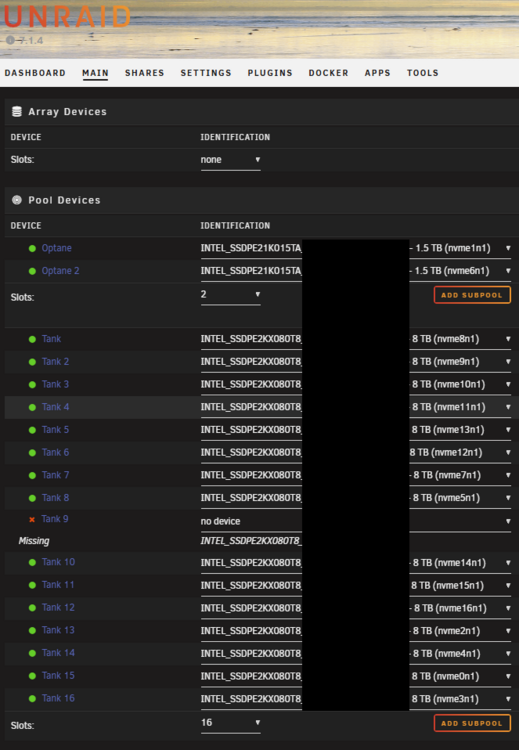The image size is (519, 750).
Task: Go to the Tools tab
Action: [x=422, y=73]
